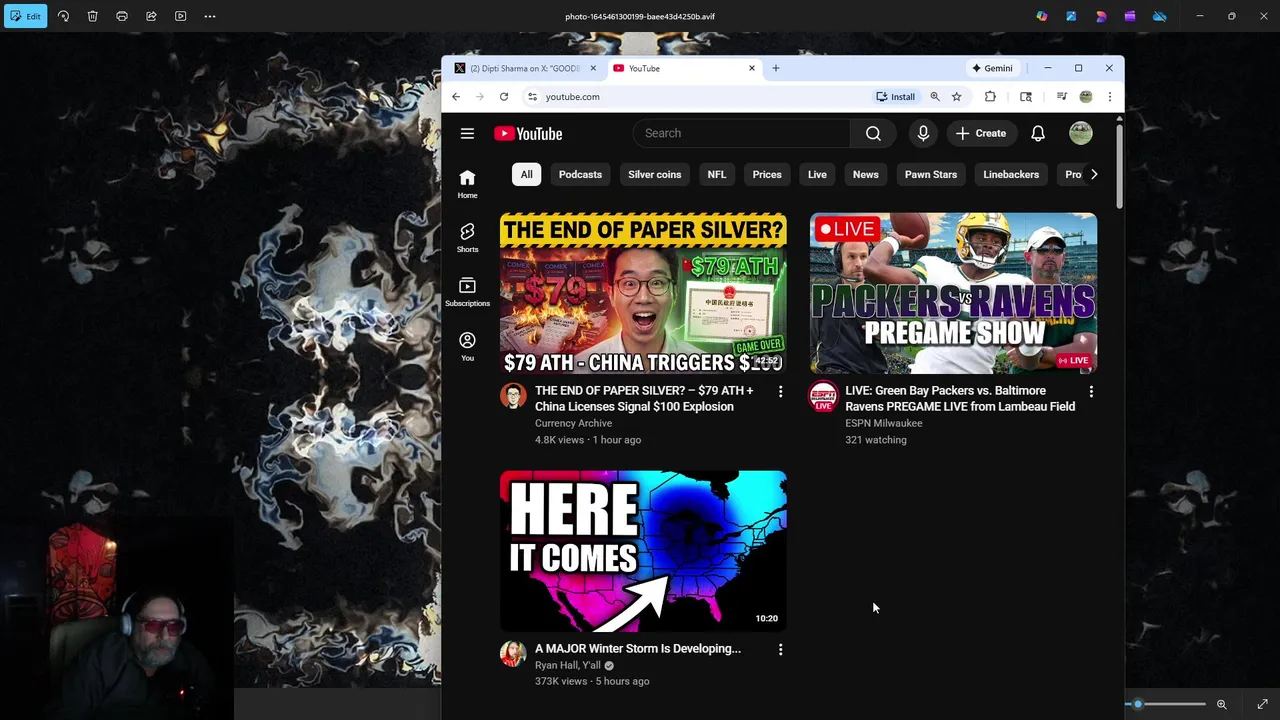Close the Dipti Sharma X tab

coord(593,68)
